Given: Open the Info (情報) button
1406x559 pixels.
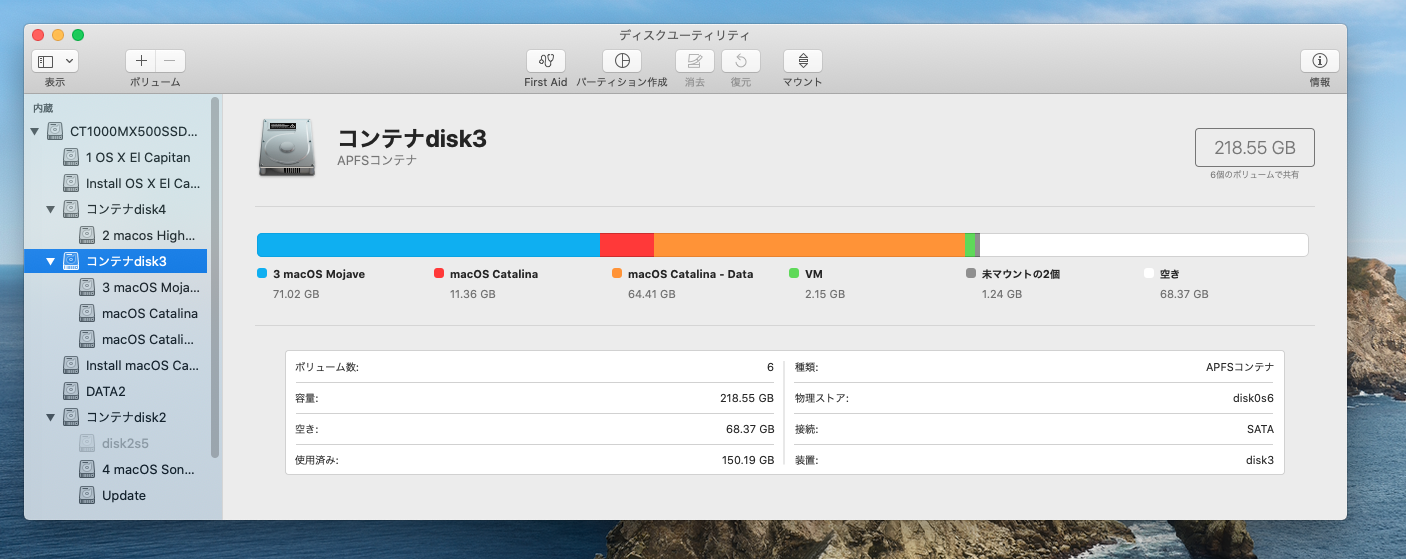Looking at the screenshot, I should pyautogui.click(x=1319, y=61).
